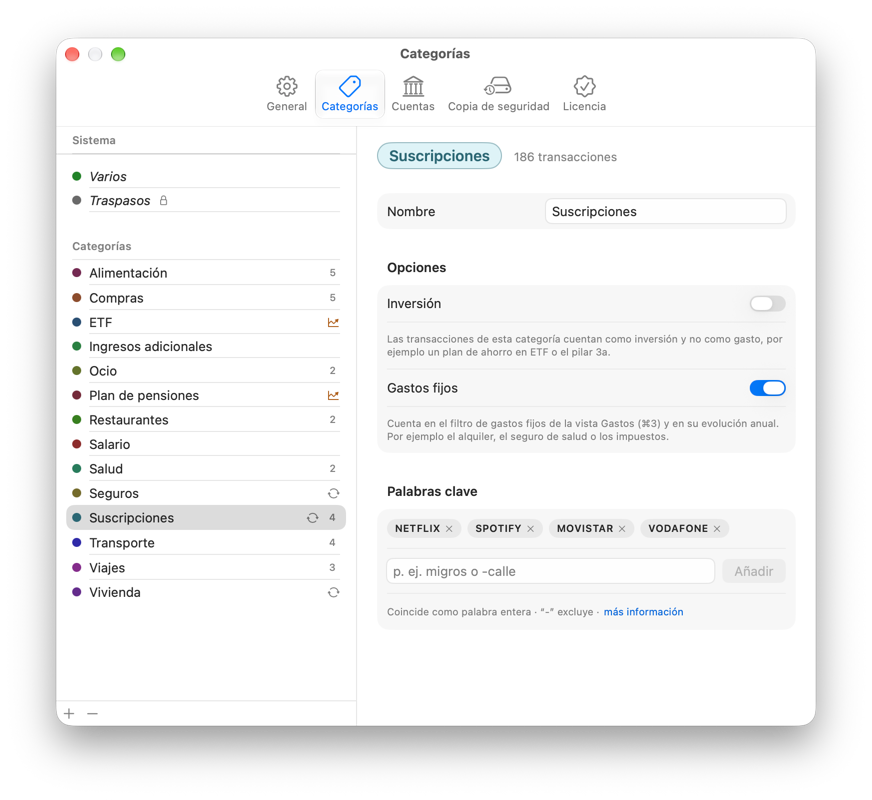Delete selected category with minus button

click(93, 713)
